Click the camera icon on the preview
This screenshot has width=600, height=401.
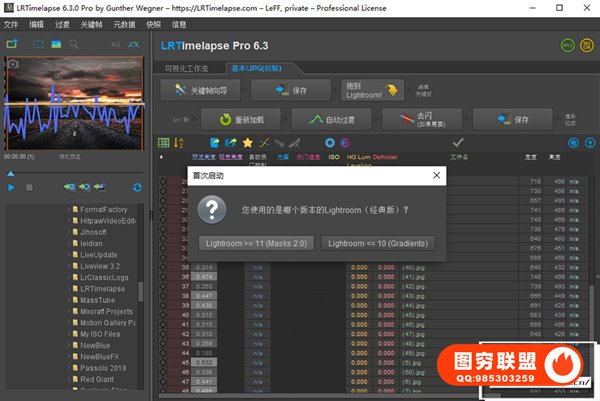(x=14, y=64)
